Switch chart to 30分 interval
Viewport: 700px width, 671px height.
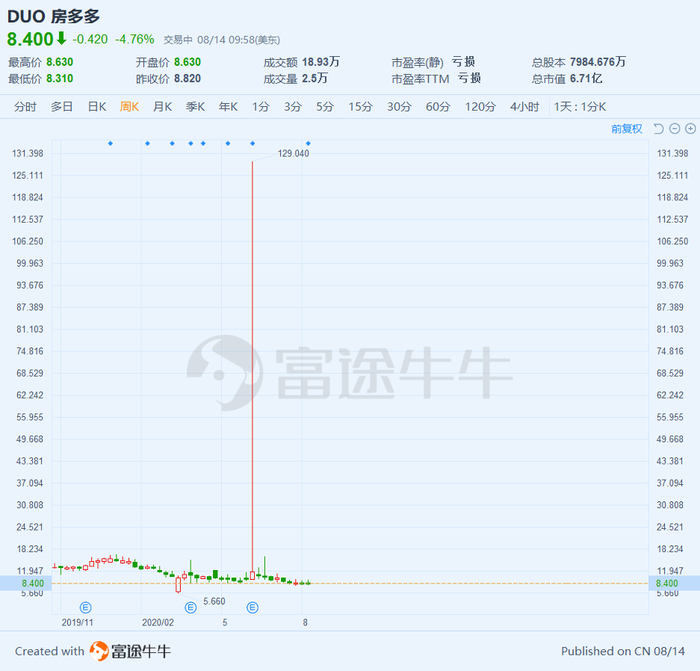point(399,107)
